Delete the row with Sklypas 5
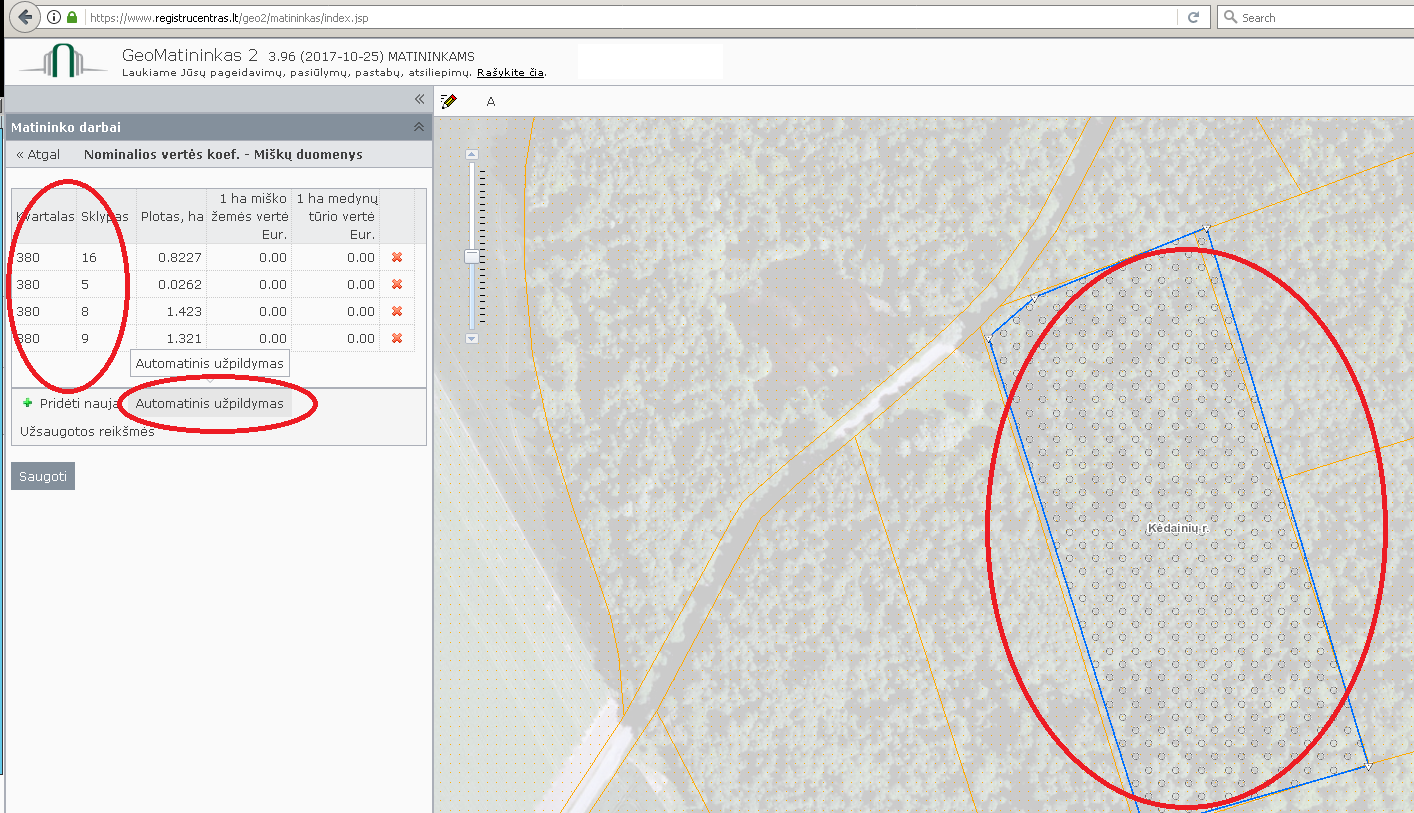 [x=397, y=284]
